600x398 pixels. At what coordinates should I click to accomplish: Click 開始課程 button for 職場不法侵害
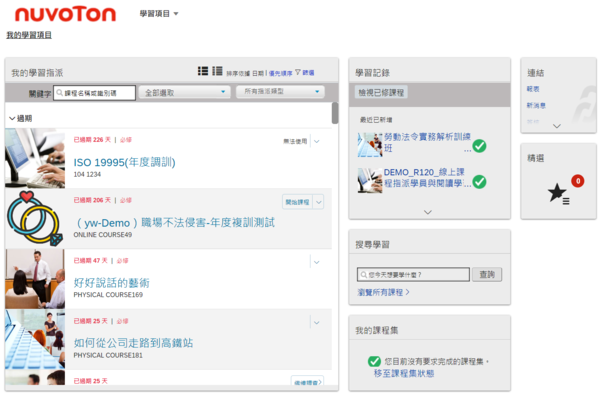coord(297,202)
